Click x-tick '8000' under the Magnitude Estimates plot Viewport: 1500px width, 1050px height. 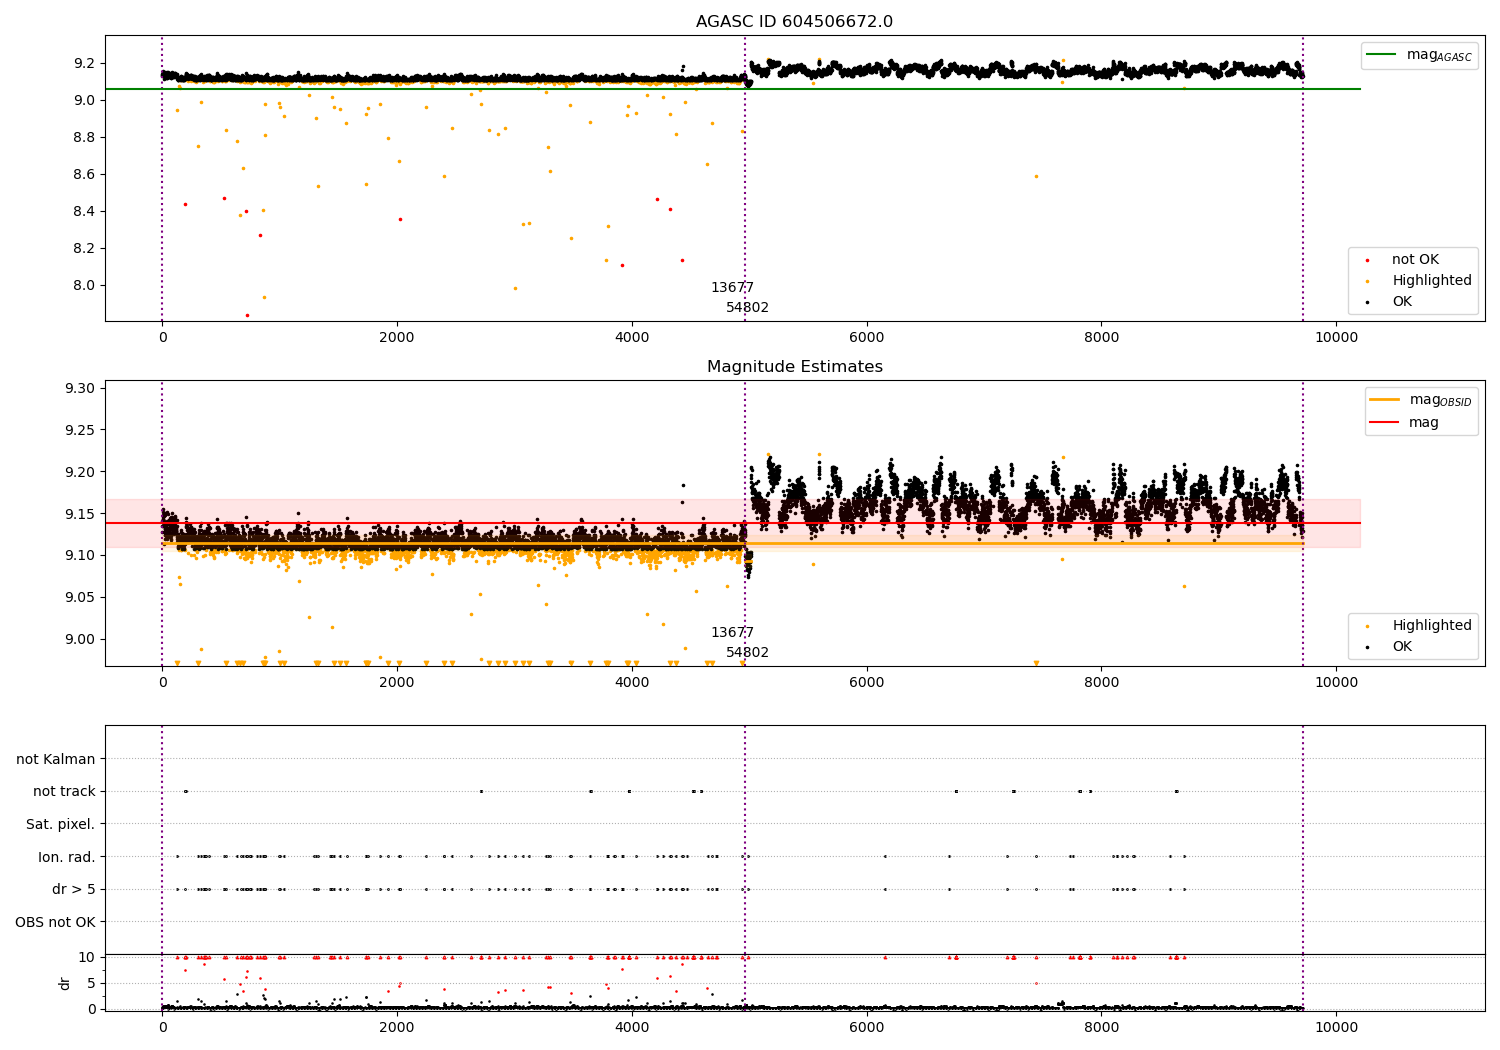coord(1101,682)
